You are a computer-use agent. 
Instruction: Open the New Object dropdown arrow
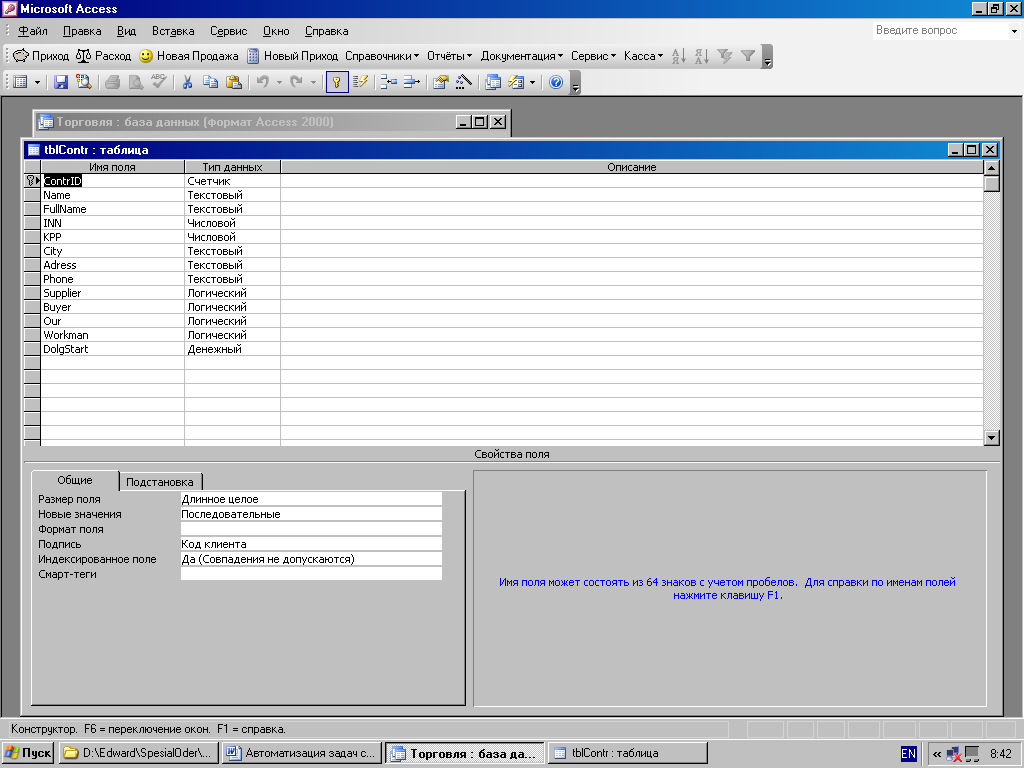533,83
